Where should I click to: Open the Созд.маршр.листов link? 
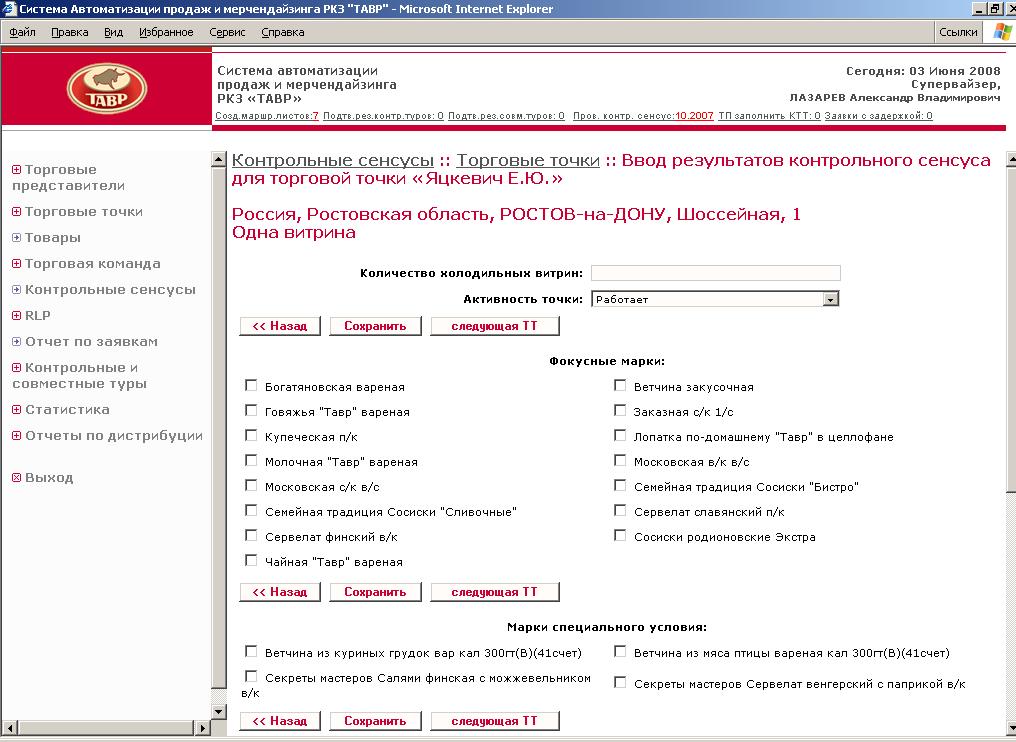pyautogui.click(x=267, y=116)
